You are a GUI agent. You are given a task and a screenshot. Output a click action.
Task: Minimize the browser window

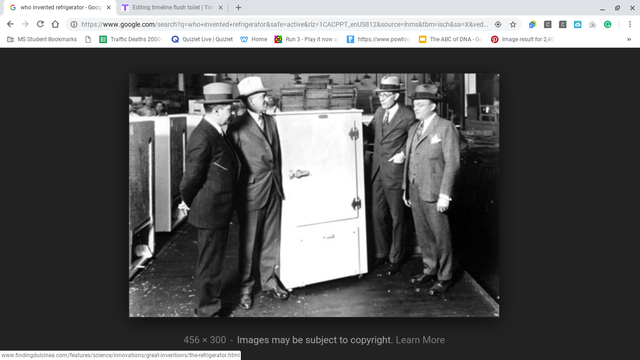coord(602,8)
